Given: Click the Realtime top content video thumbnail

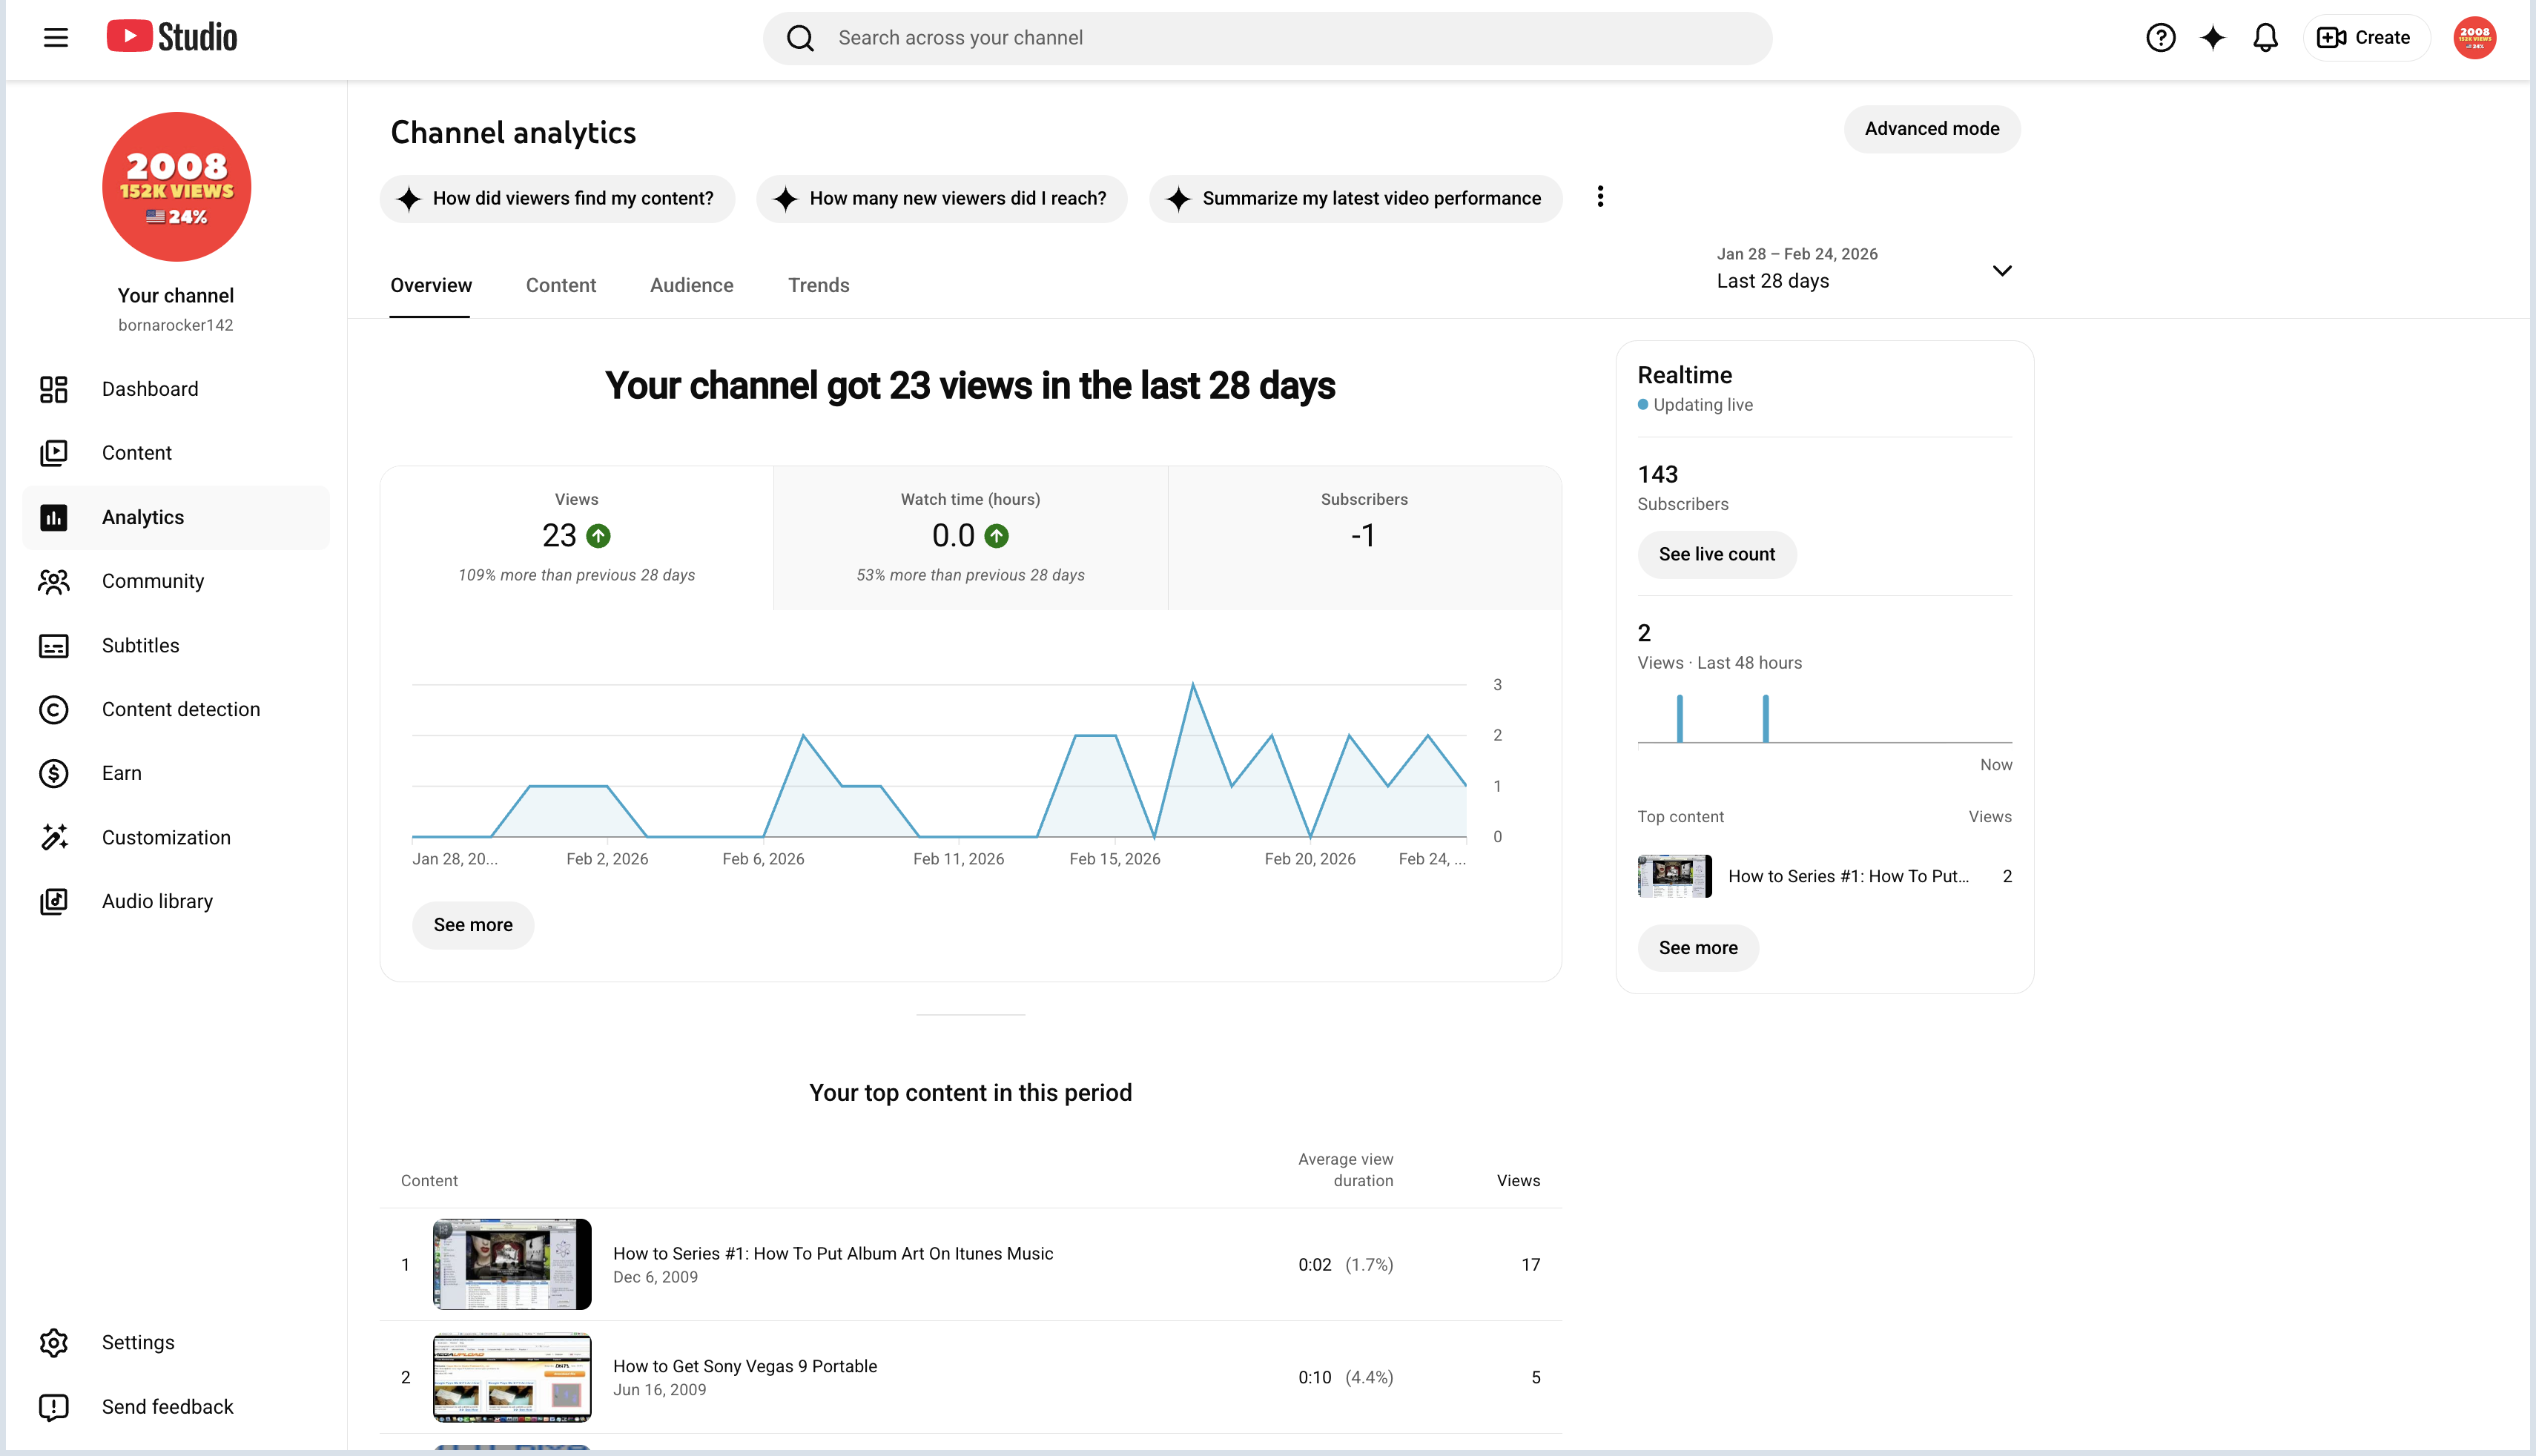Looking at the screenshot, I should click(x=1675, y=876).
